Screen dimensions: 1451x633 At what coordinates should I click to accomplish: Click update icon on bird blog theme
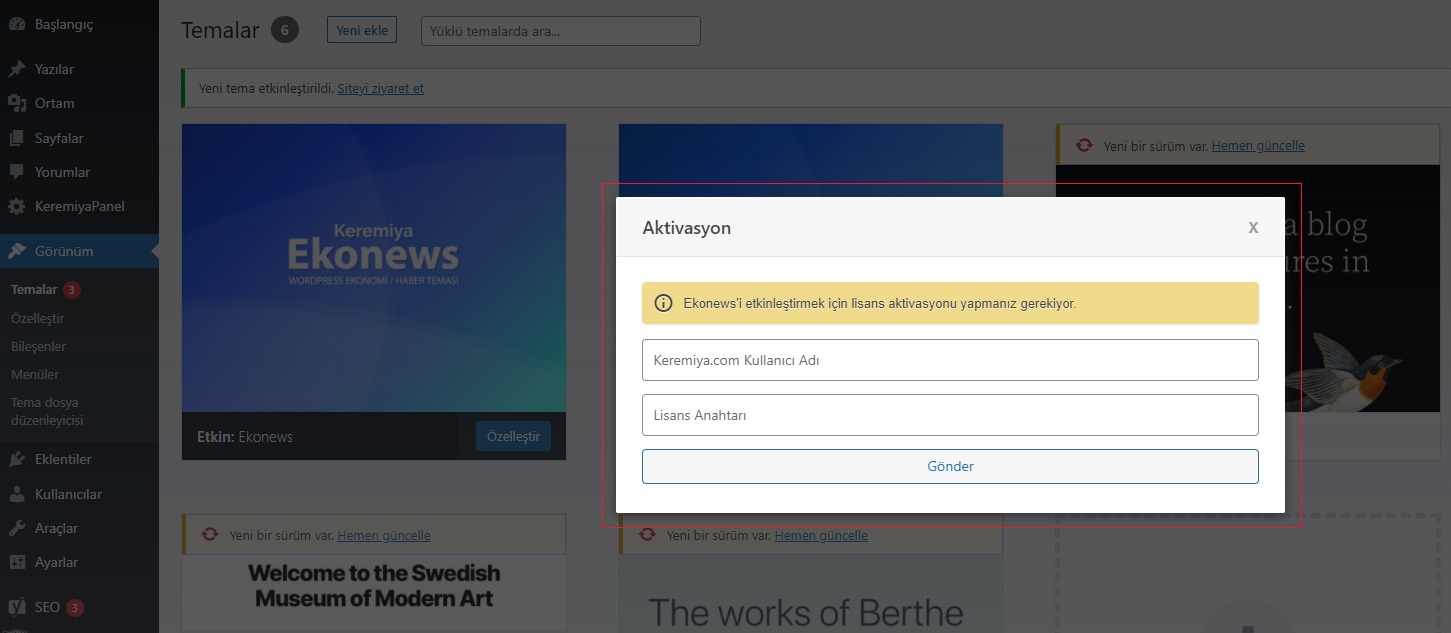click(x=1084, y=146)
